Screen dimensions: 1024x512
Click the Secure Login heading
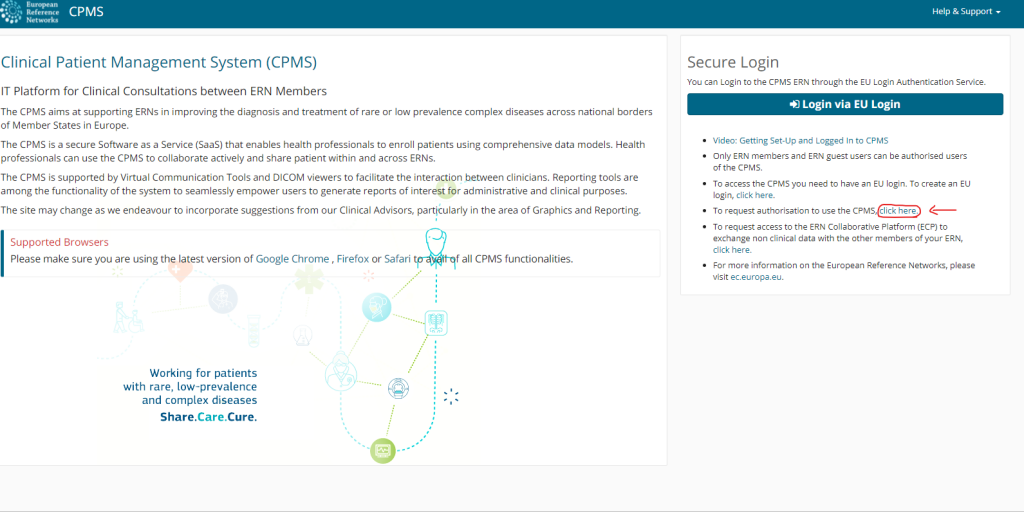(x=733, y=63)
